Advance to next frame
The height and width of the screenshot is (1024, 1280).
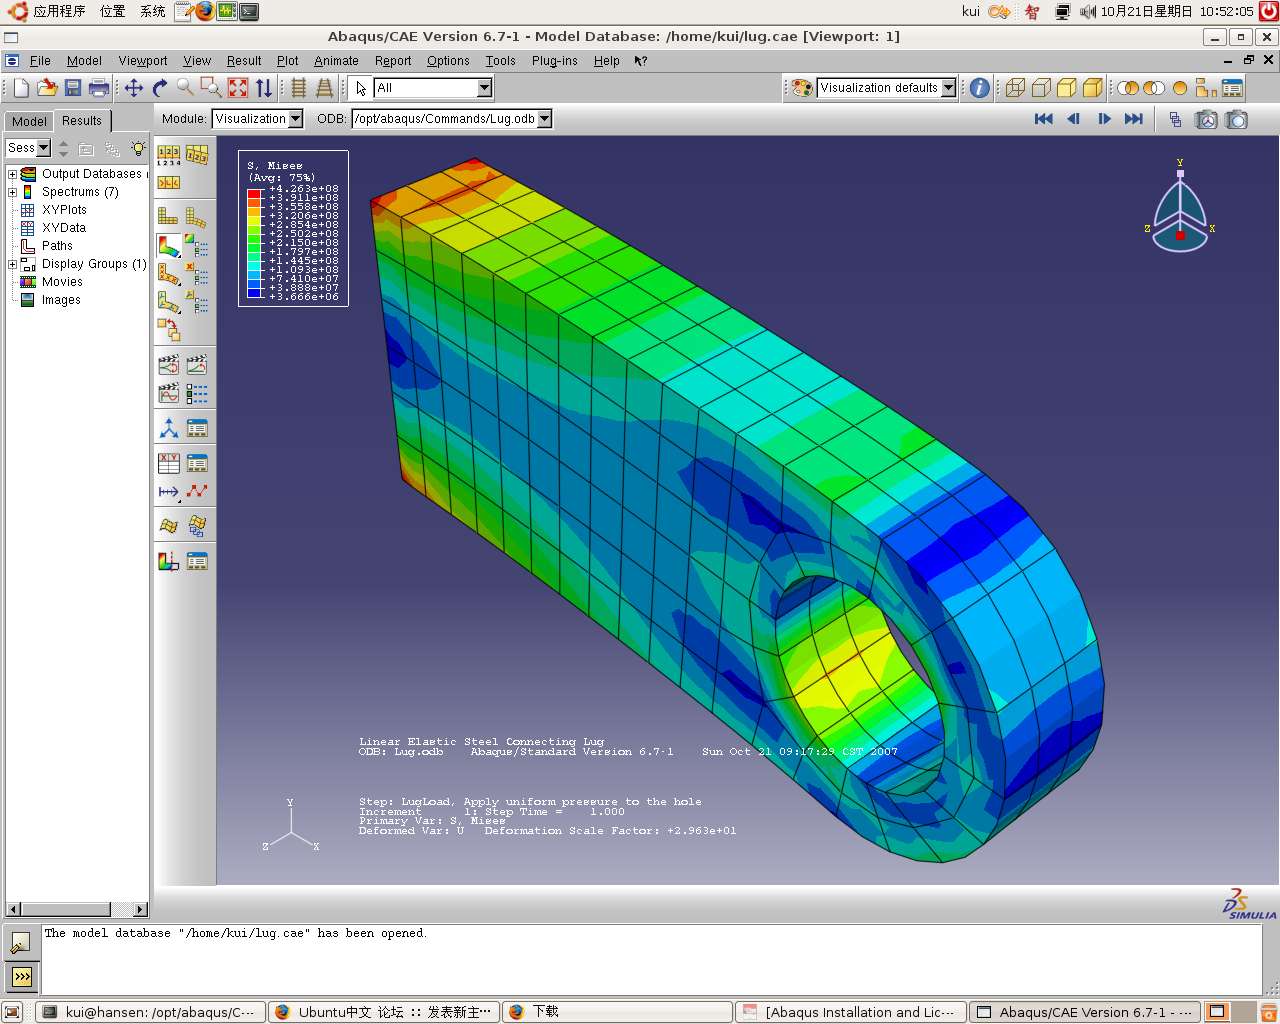[x=1104, y=119]
